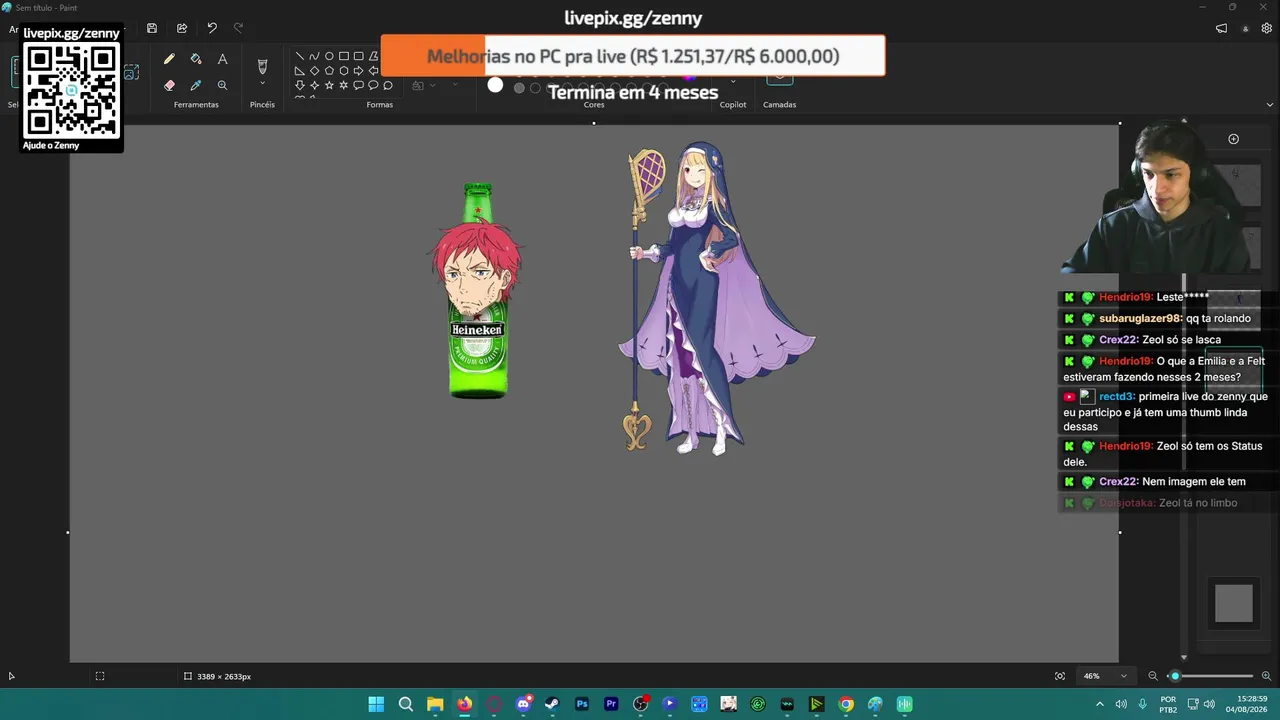The height and width of the screenshot is (720, 1280).
Task: Click the Save icon in Paint's title bar
Action: pos(152,28)
